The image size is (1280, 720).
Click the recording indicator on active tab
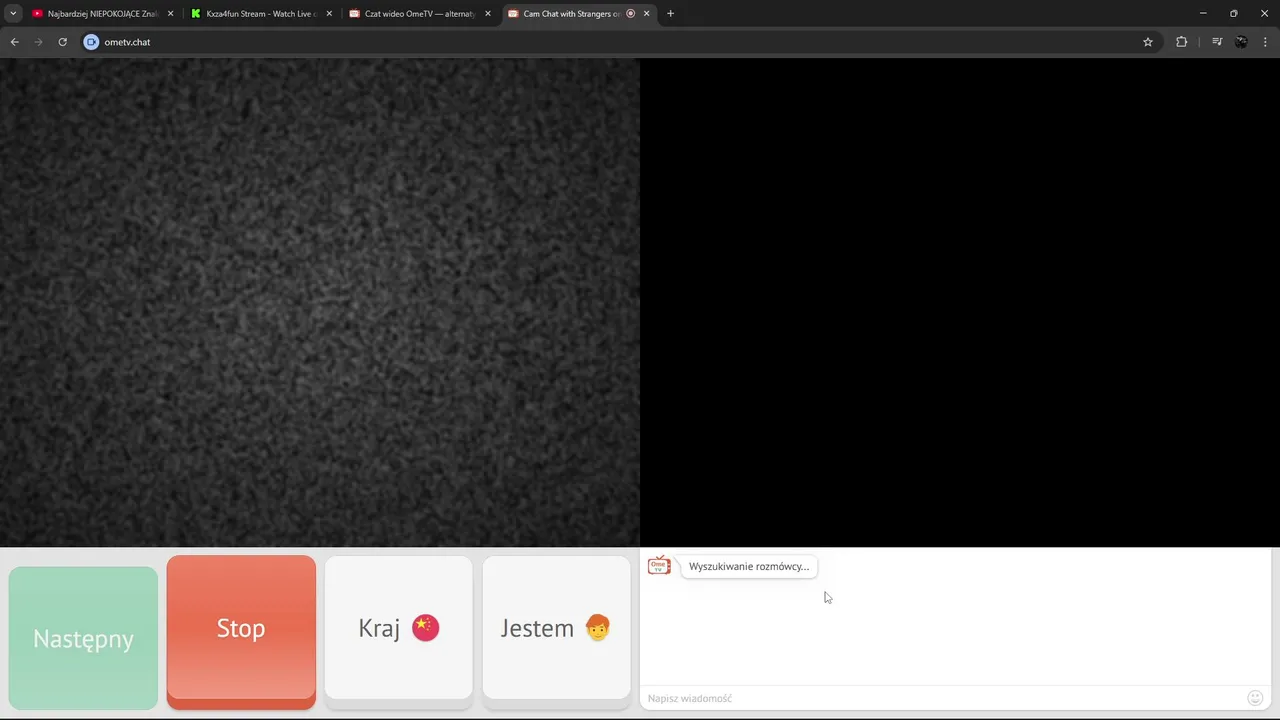pos(631,14)
